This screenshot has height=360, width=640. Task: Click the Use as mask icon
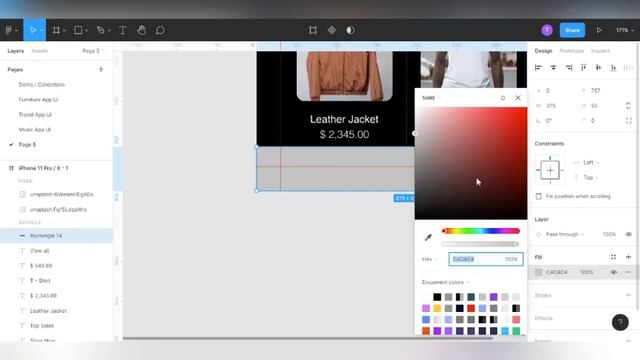[350, 30]
